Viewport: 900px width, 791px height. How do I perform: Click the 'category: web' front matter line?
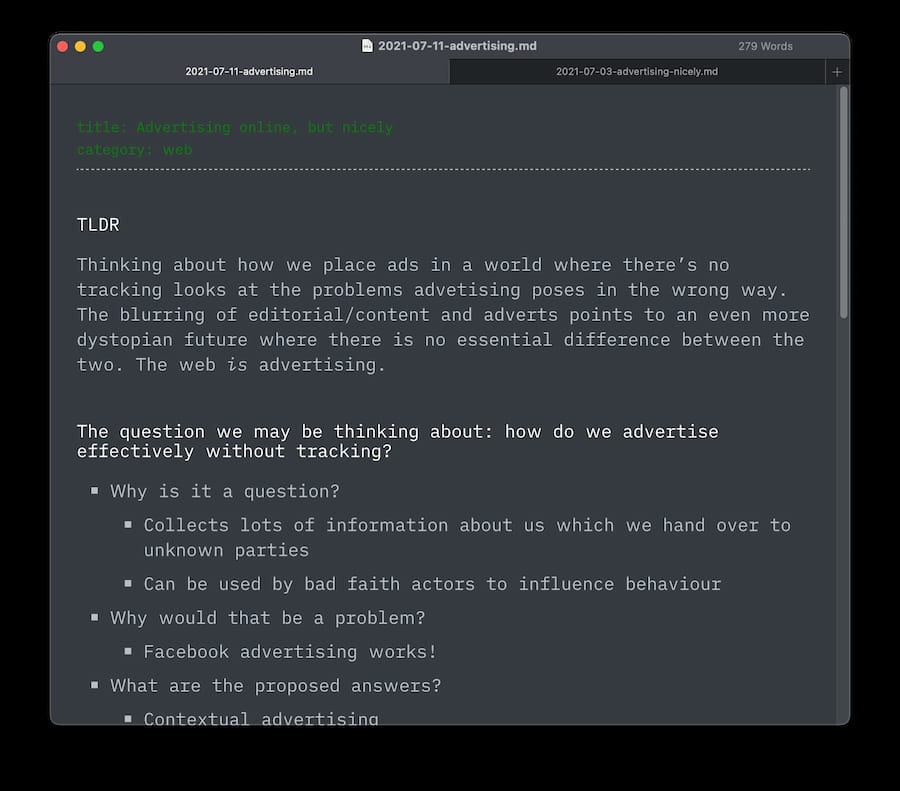(x=135, y=150)
